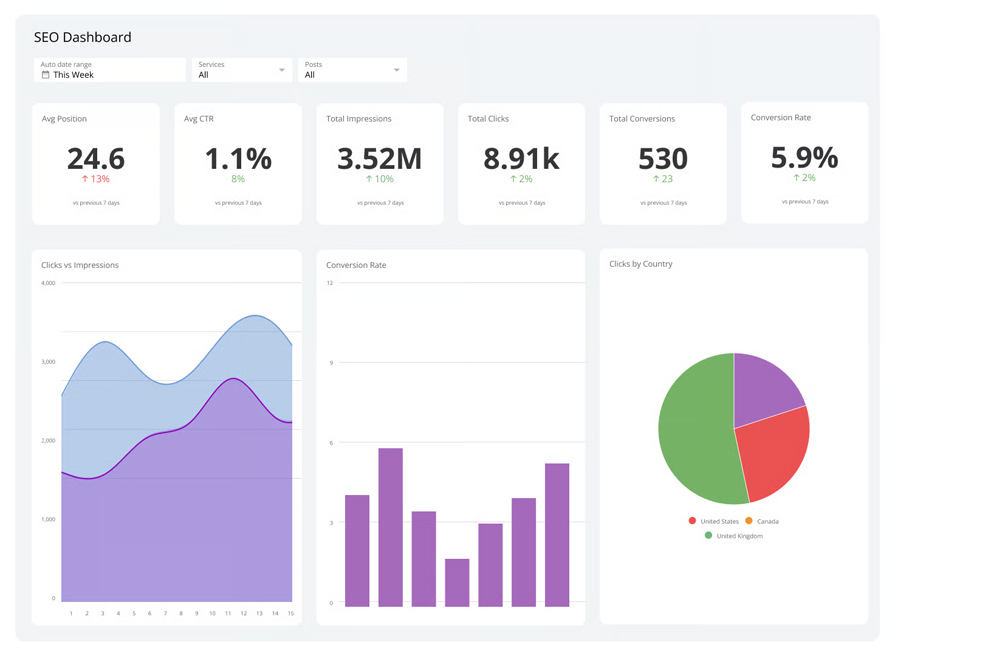Screen dimensions: 1000x650
Task: Click the 4,000 y-axis label
Action: tap(48, 283)
